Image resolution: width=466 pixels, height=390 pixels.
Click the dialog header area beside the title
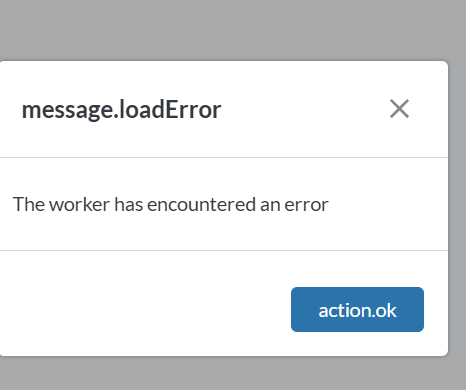pyautogui.click(x=305, y=109)
